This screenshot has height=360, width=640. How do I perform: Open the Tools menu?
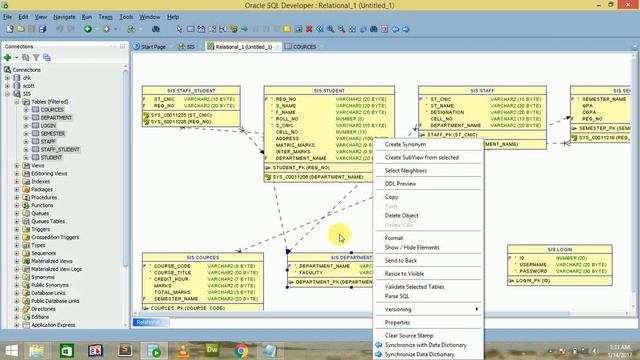(x=126, y=17)
